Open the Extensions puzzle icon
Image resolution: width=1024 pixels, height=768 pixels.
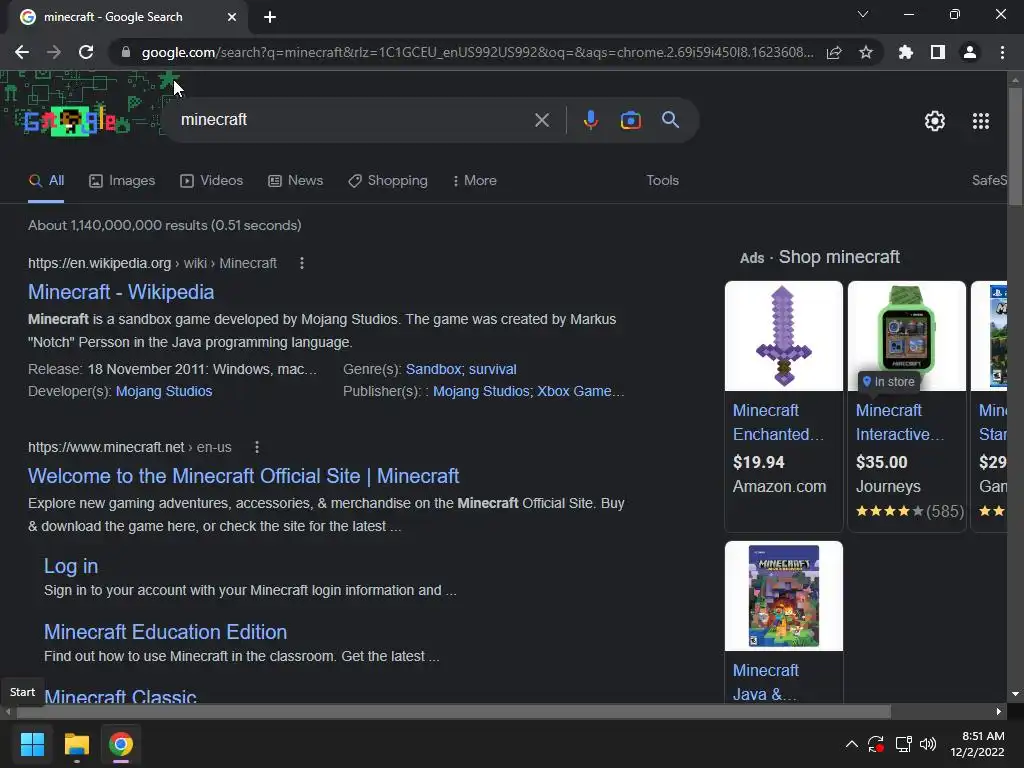coord(906,52)
